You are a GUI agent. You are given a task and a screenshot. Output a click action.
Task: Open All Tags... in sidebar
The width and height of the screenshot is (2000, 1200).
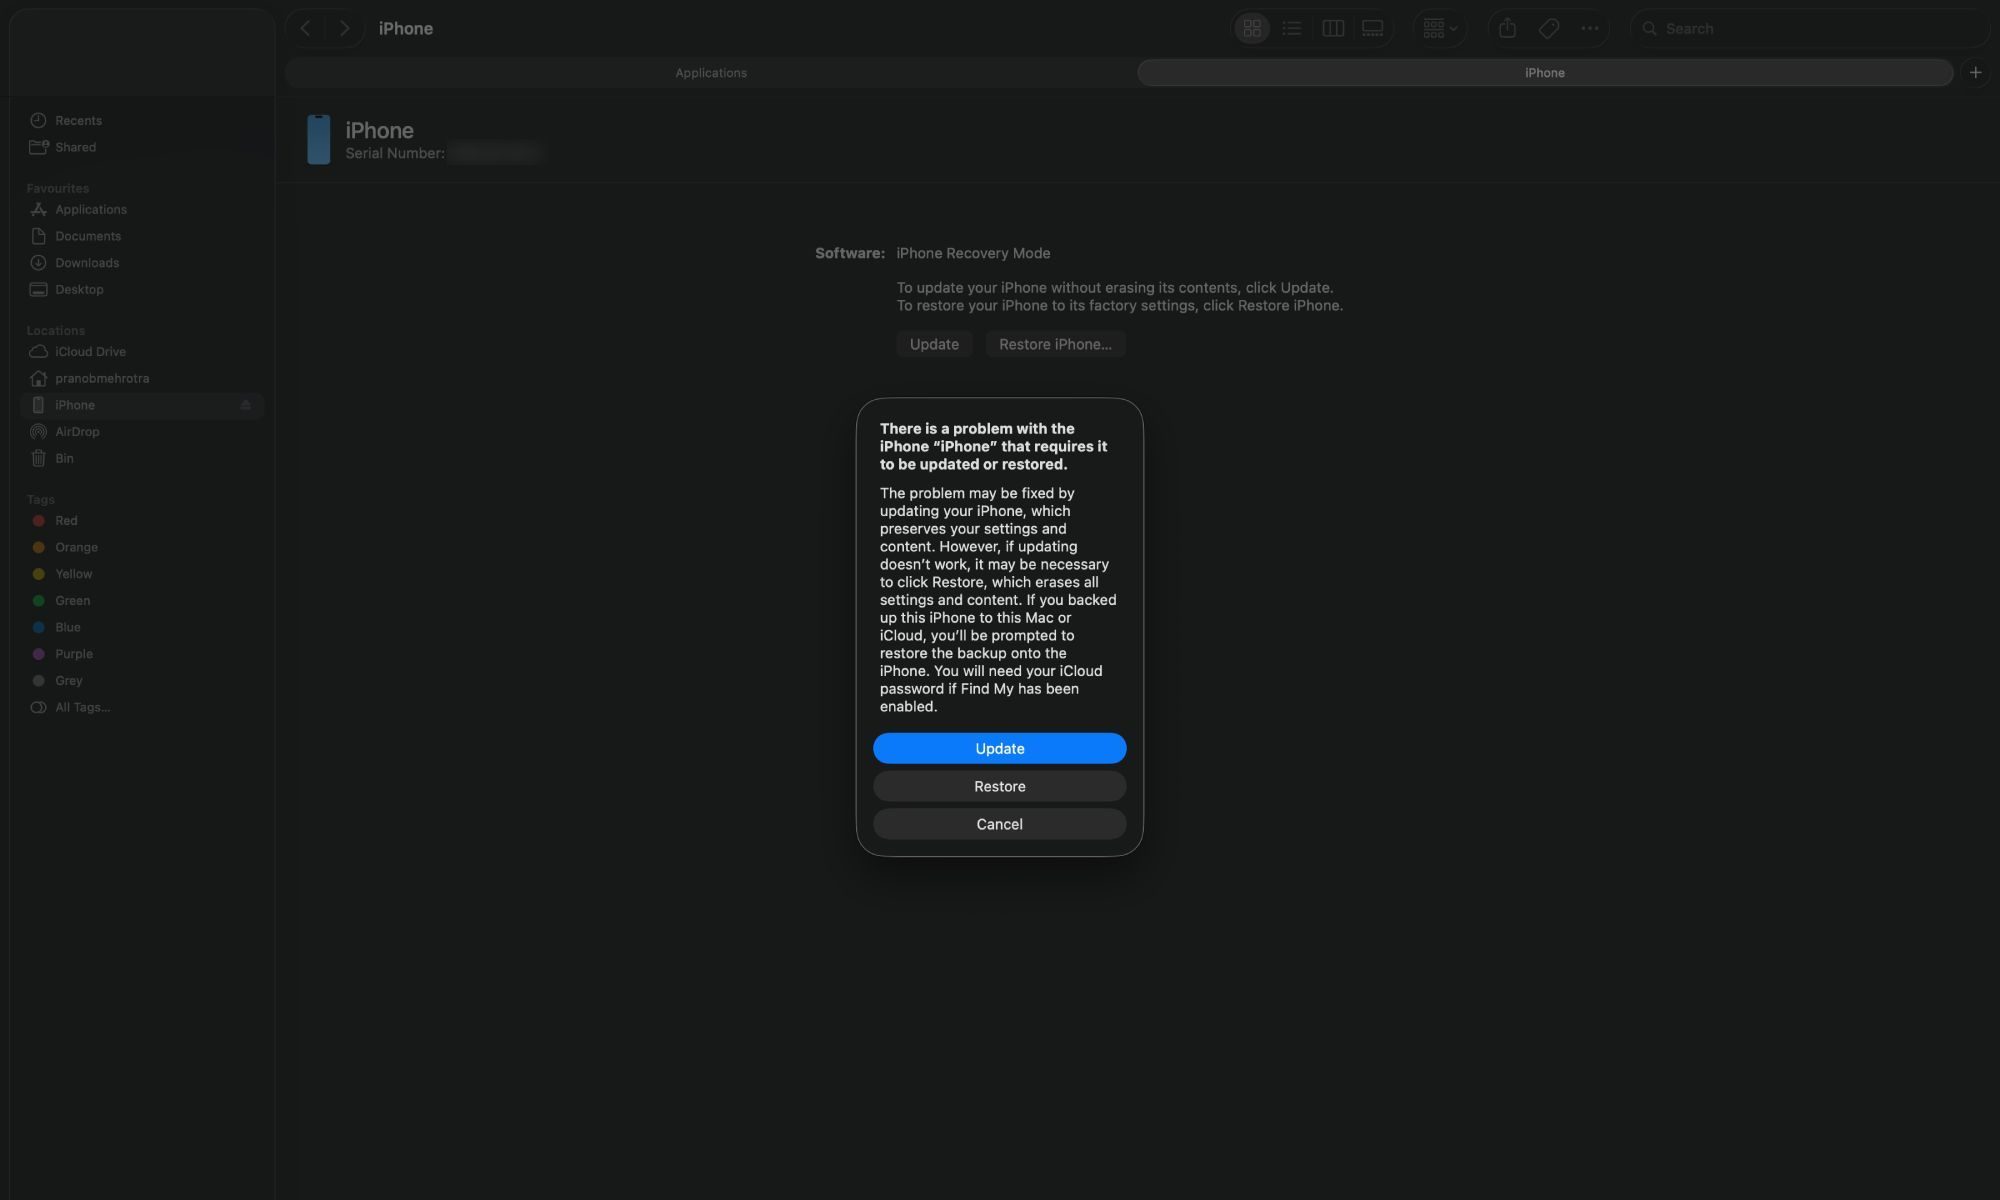(x=141, y=707)
